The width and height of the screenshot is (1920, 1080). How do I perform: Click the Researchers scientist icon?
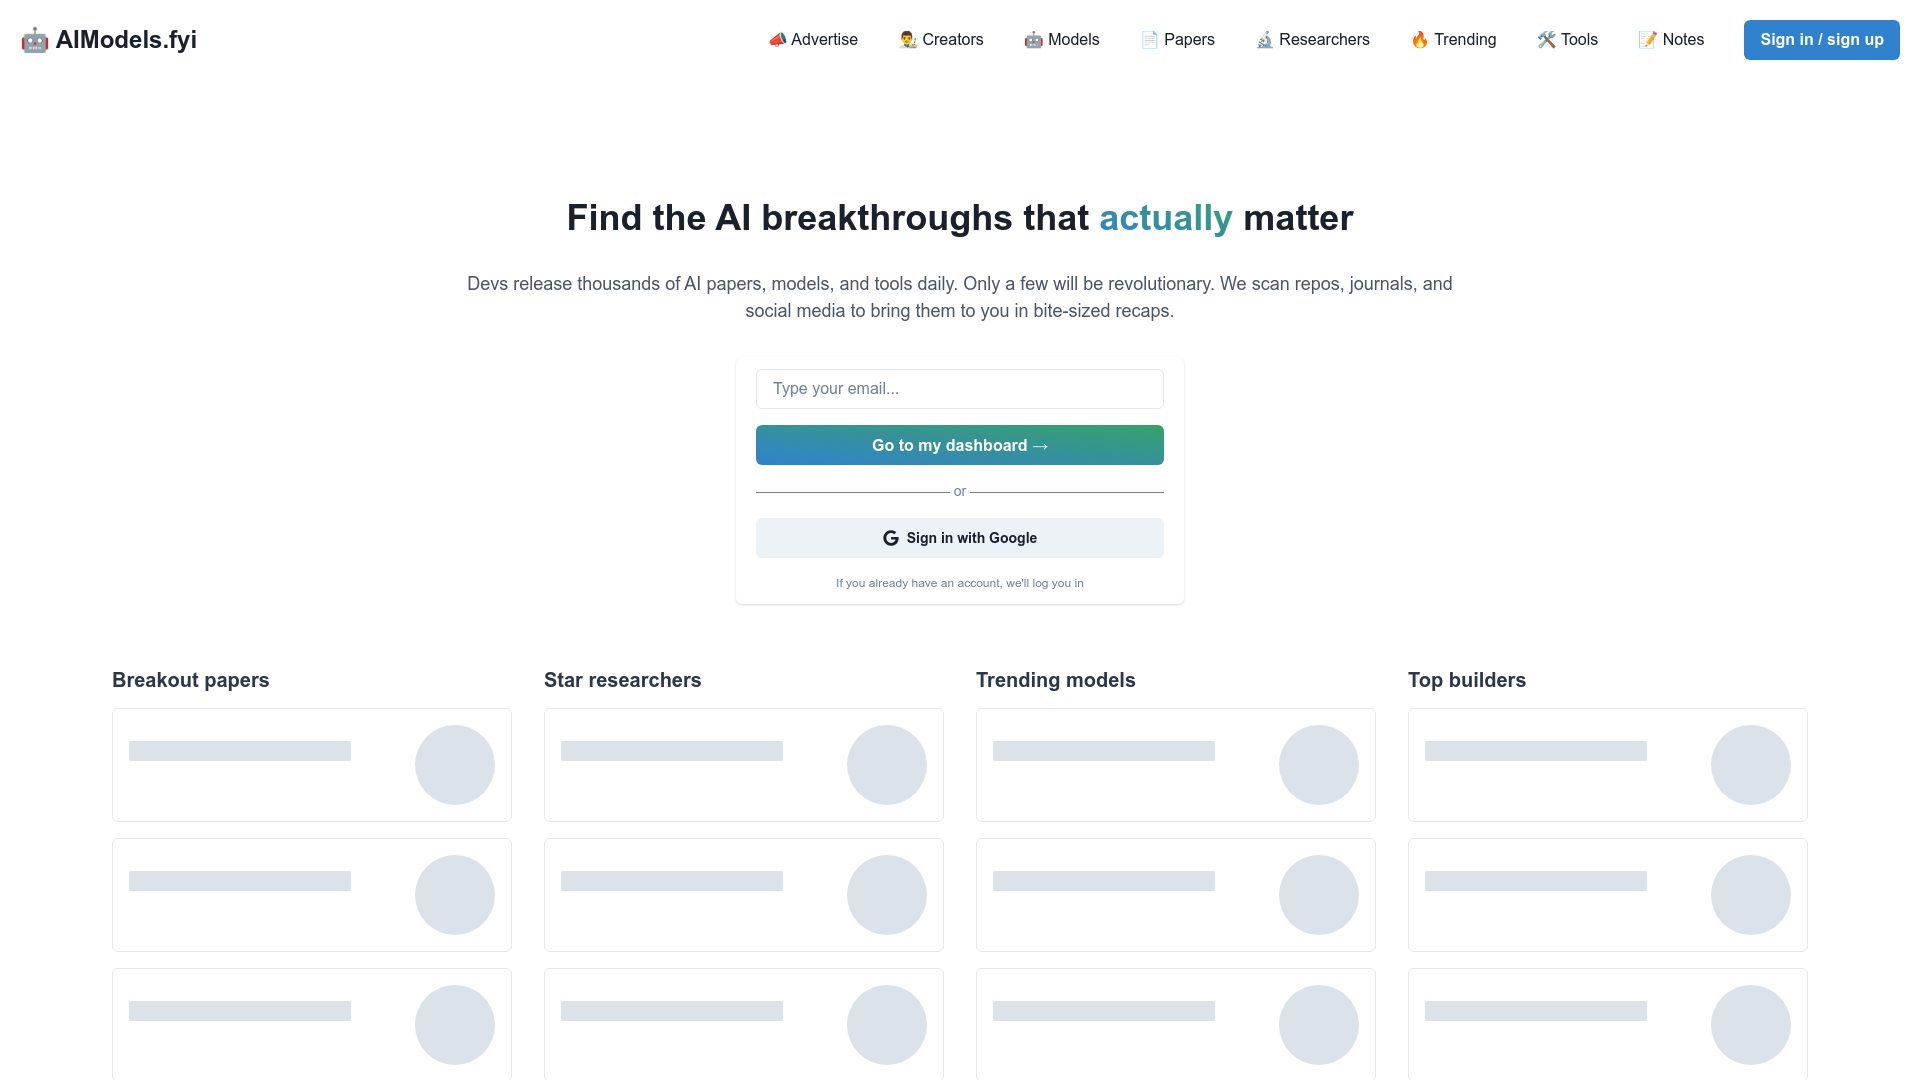(1264, 39)
